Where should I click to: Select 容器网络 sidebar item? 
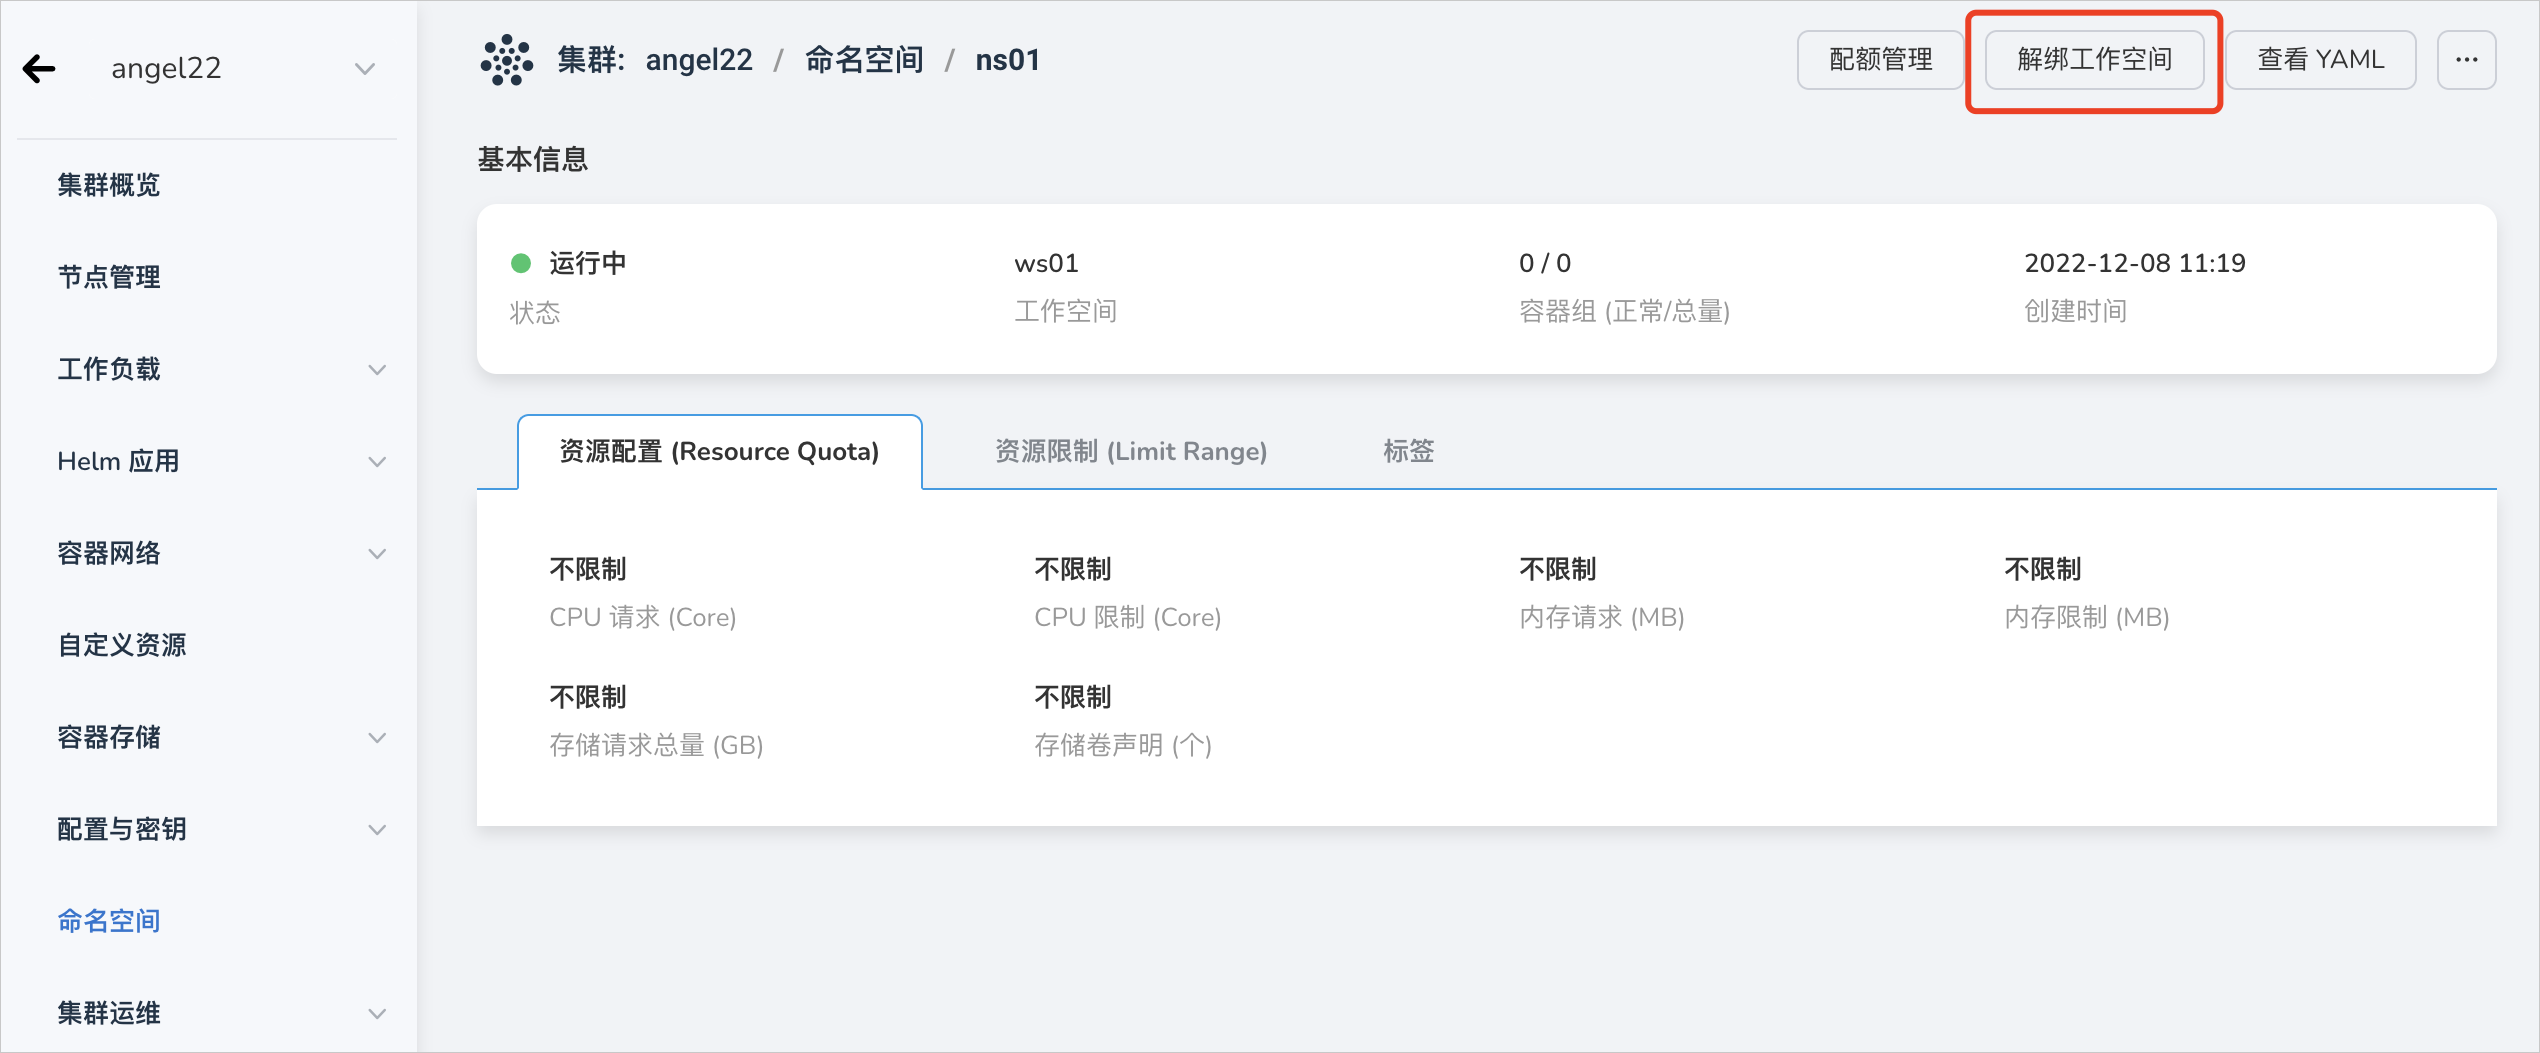[x=109, y=553]
